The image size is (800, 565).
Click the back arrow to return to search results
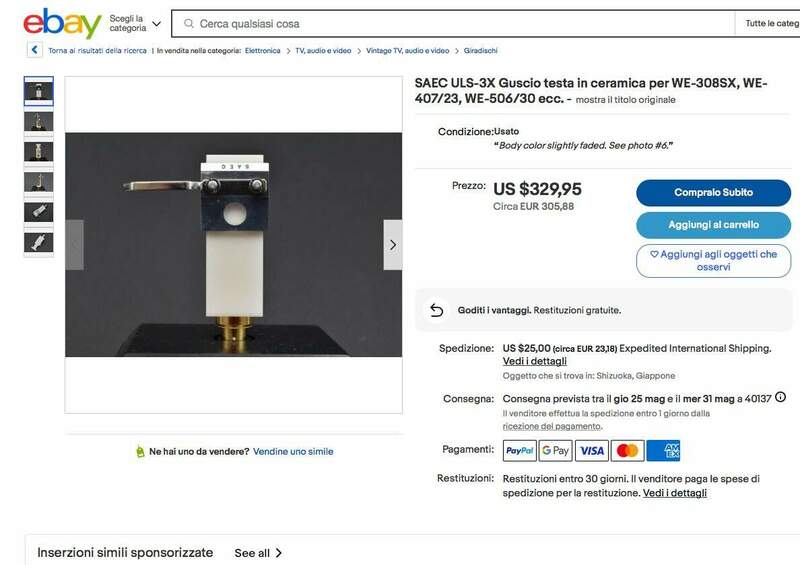tap(34, 50)
